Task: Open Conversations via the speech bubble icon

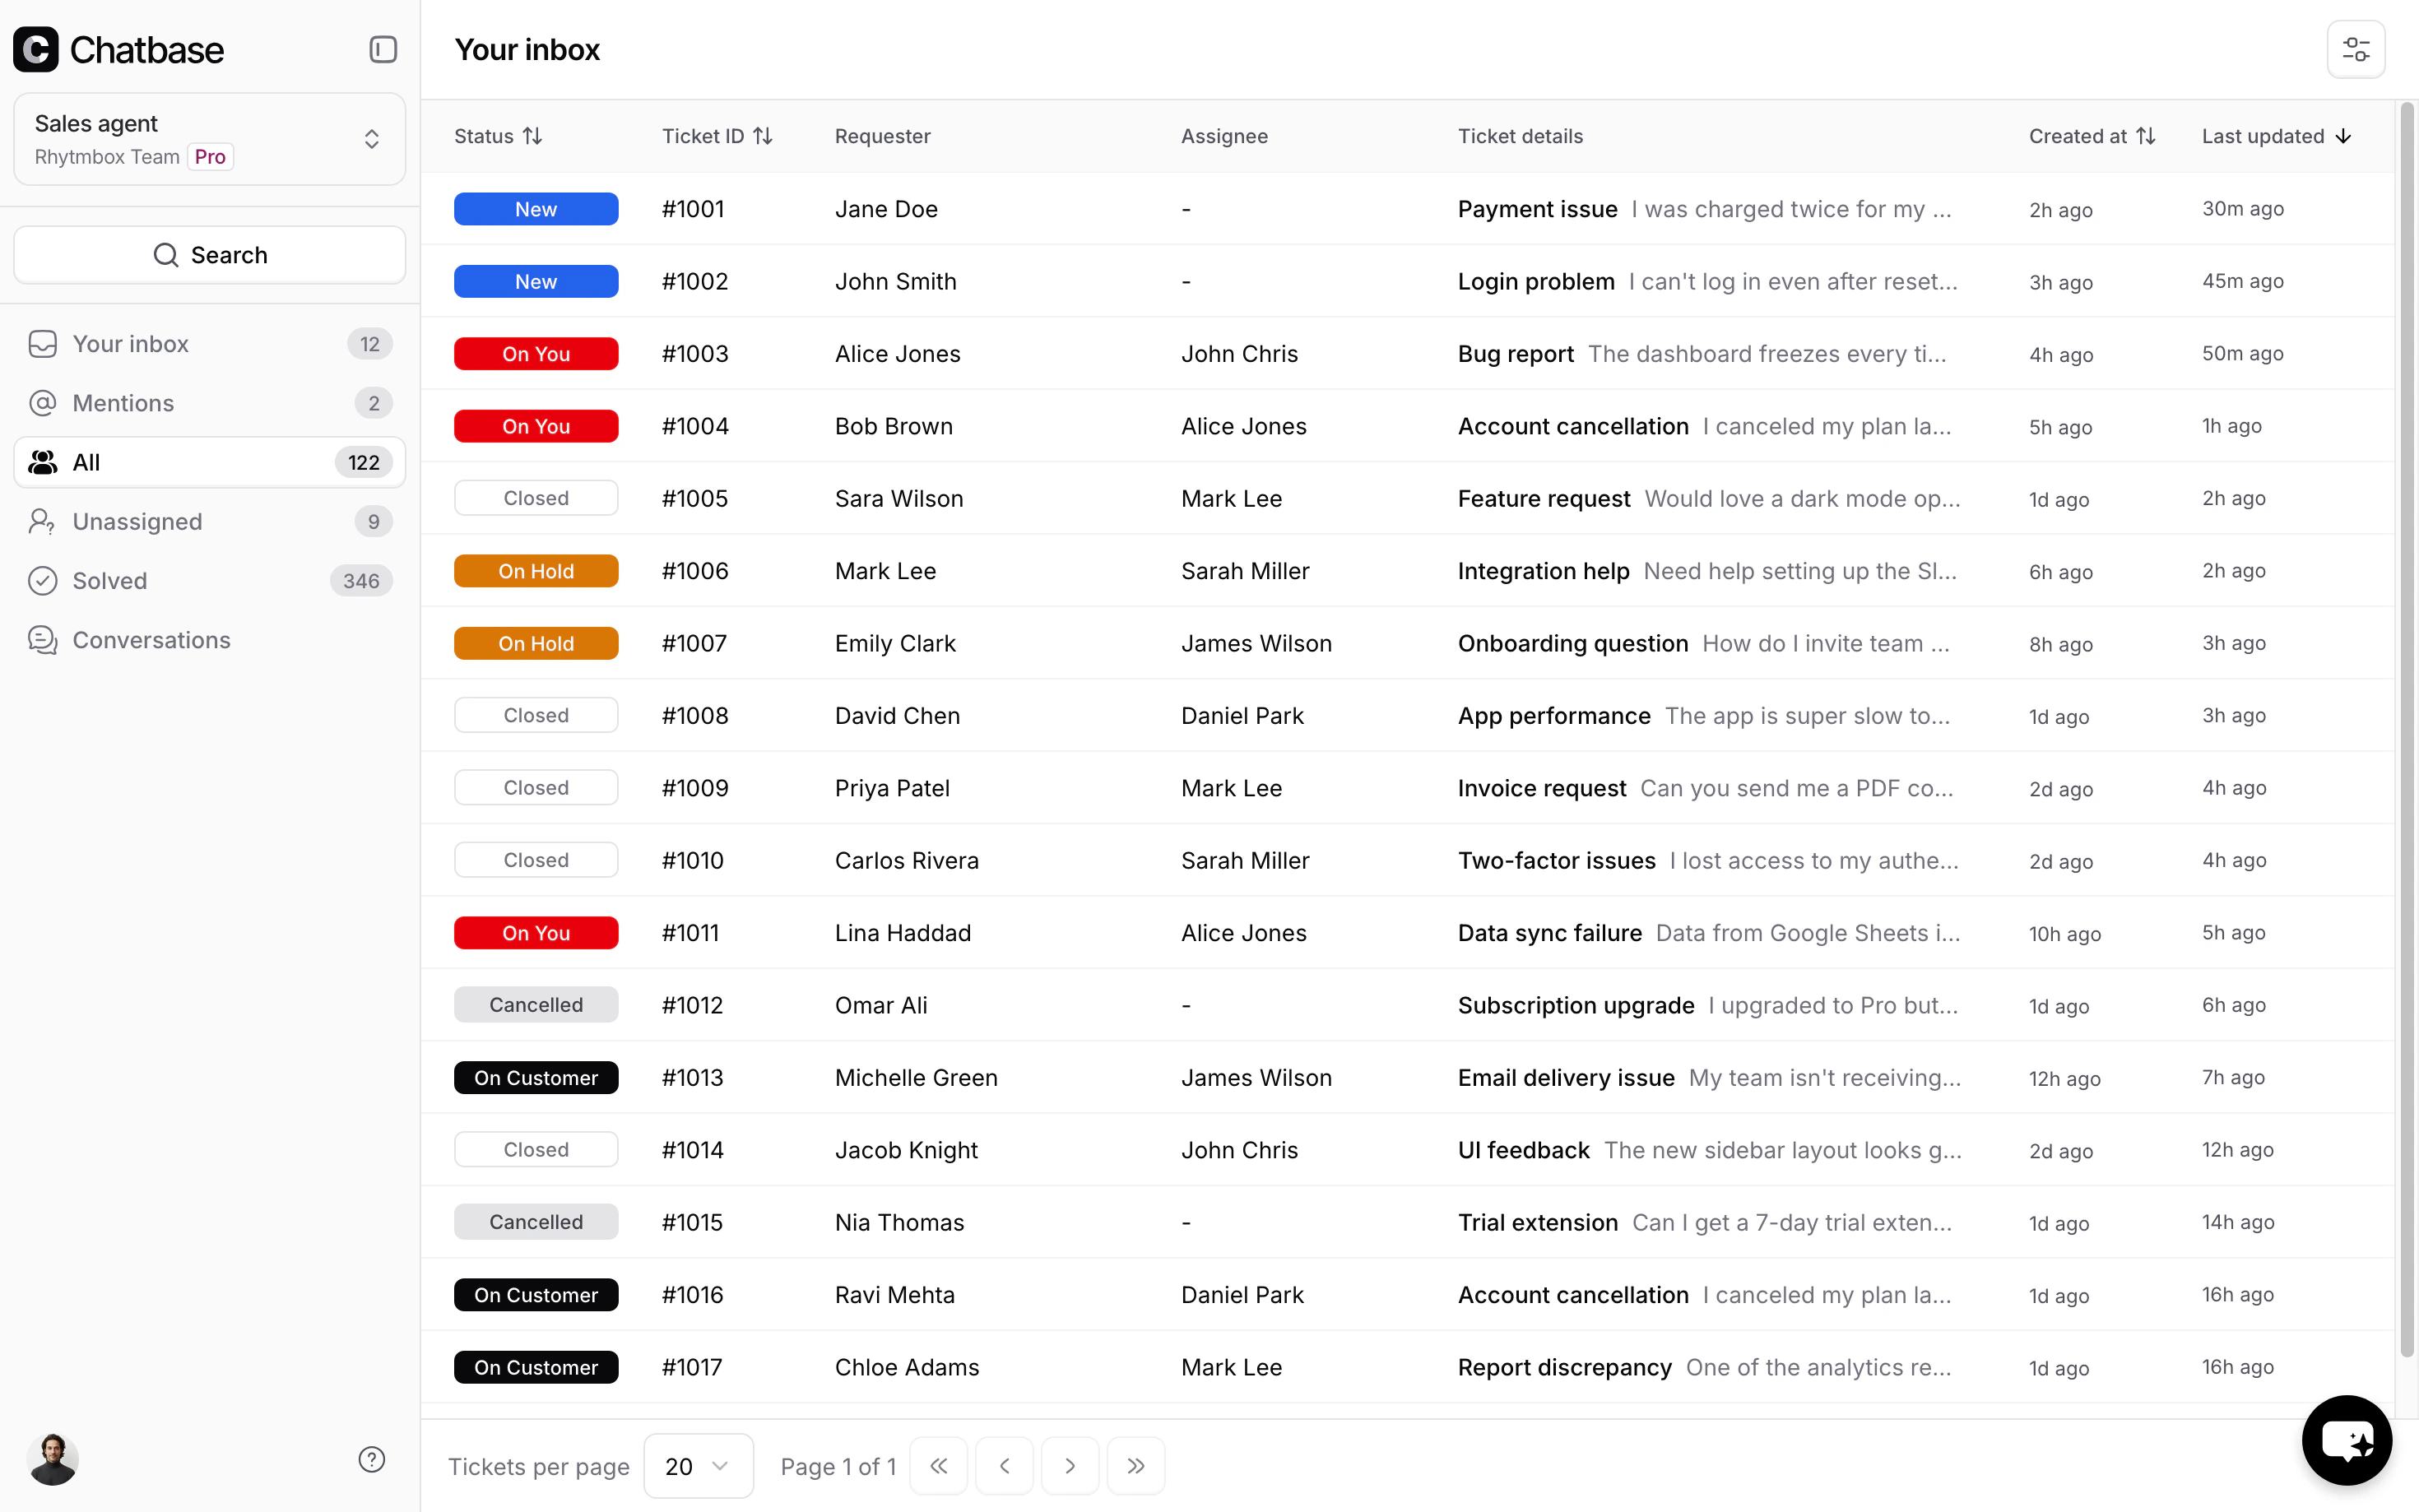Action: (42, 640)
